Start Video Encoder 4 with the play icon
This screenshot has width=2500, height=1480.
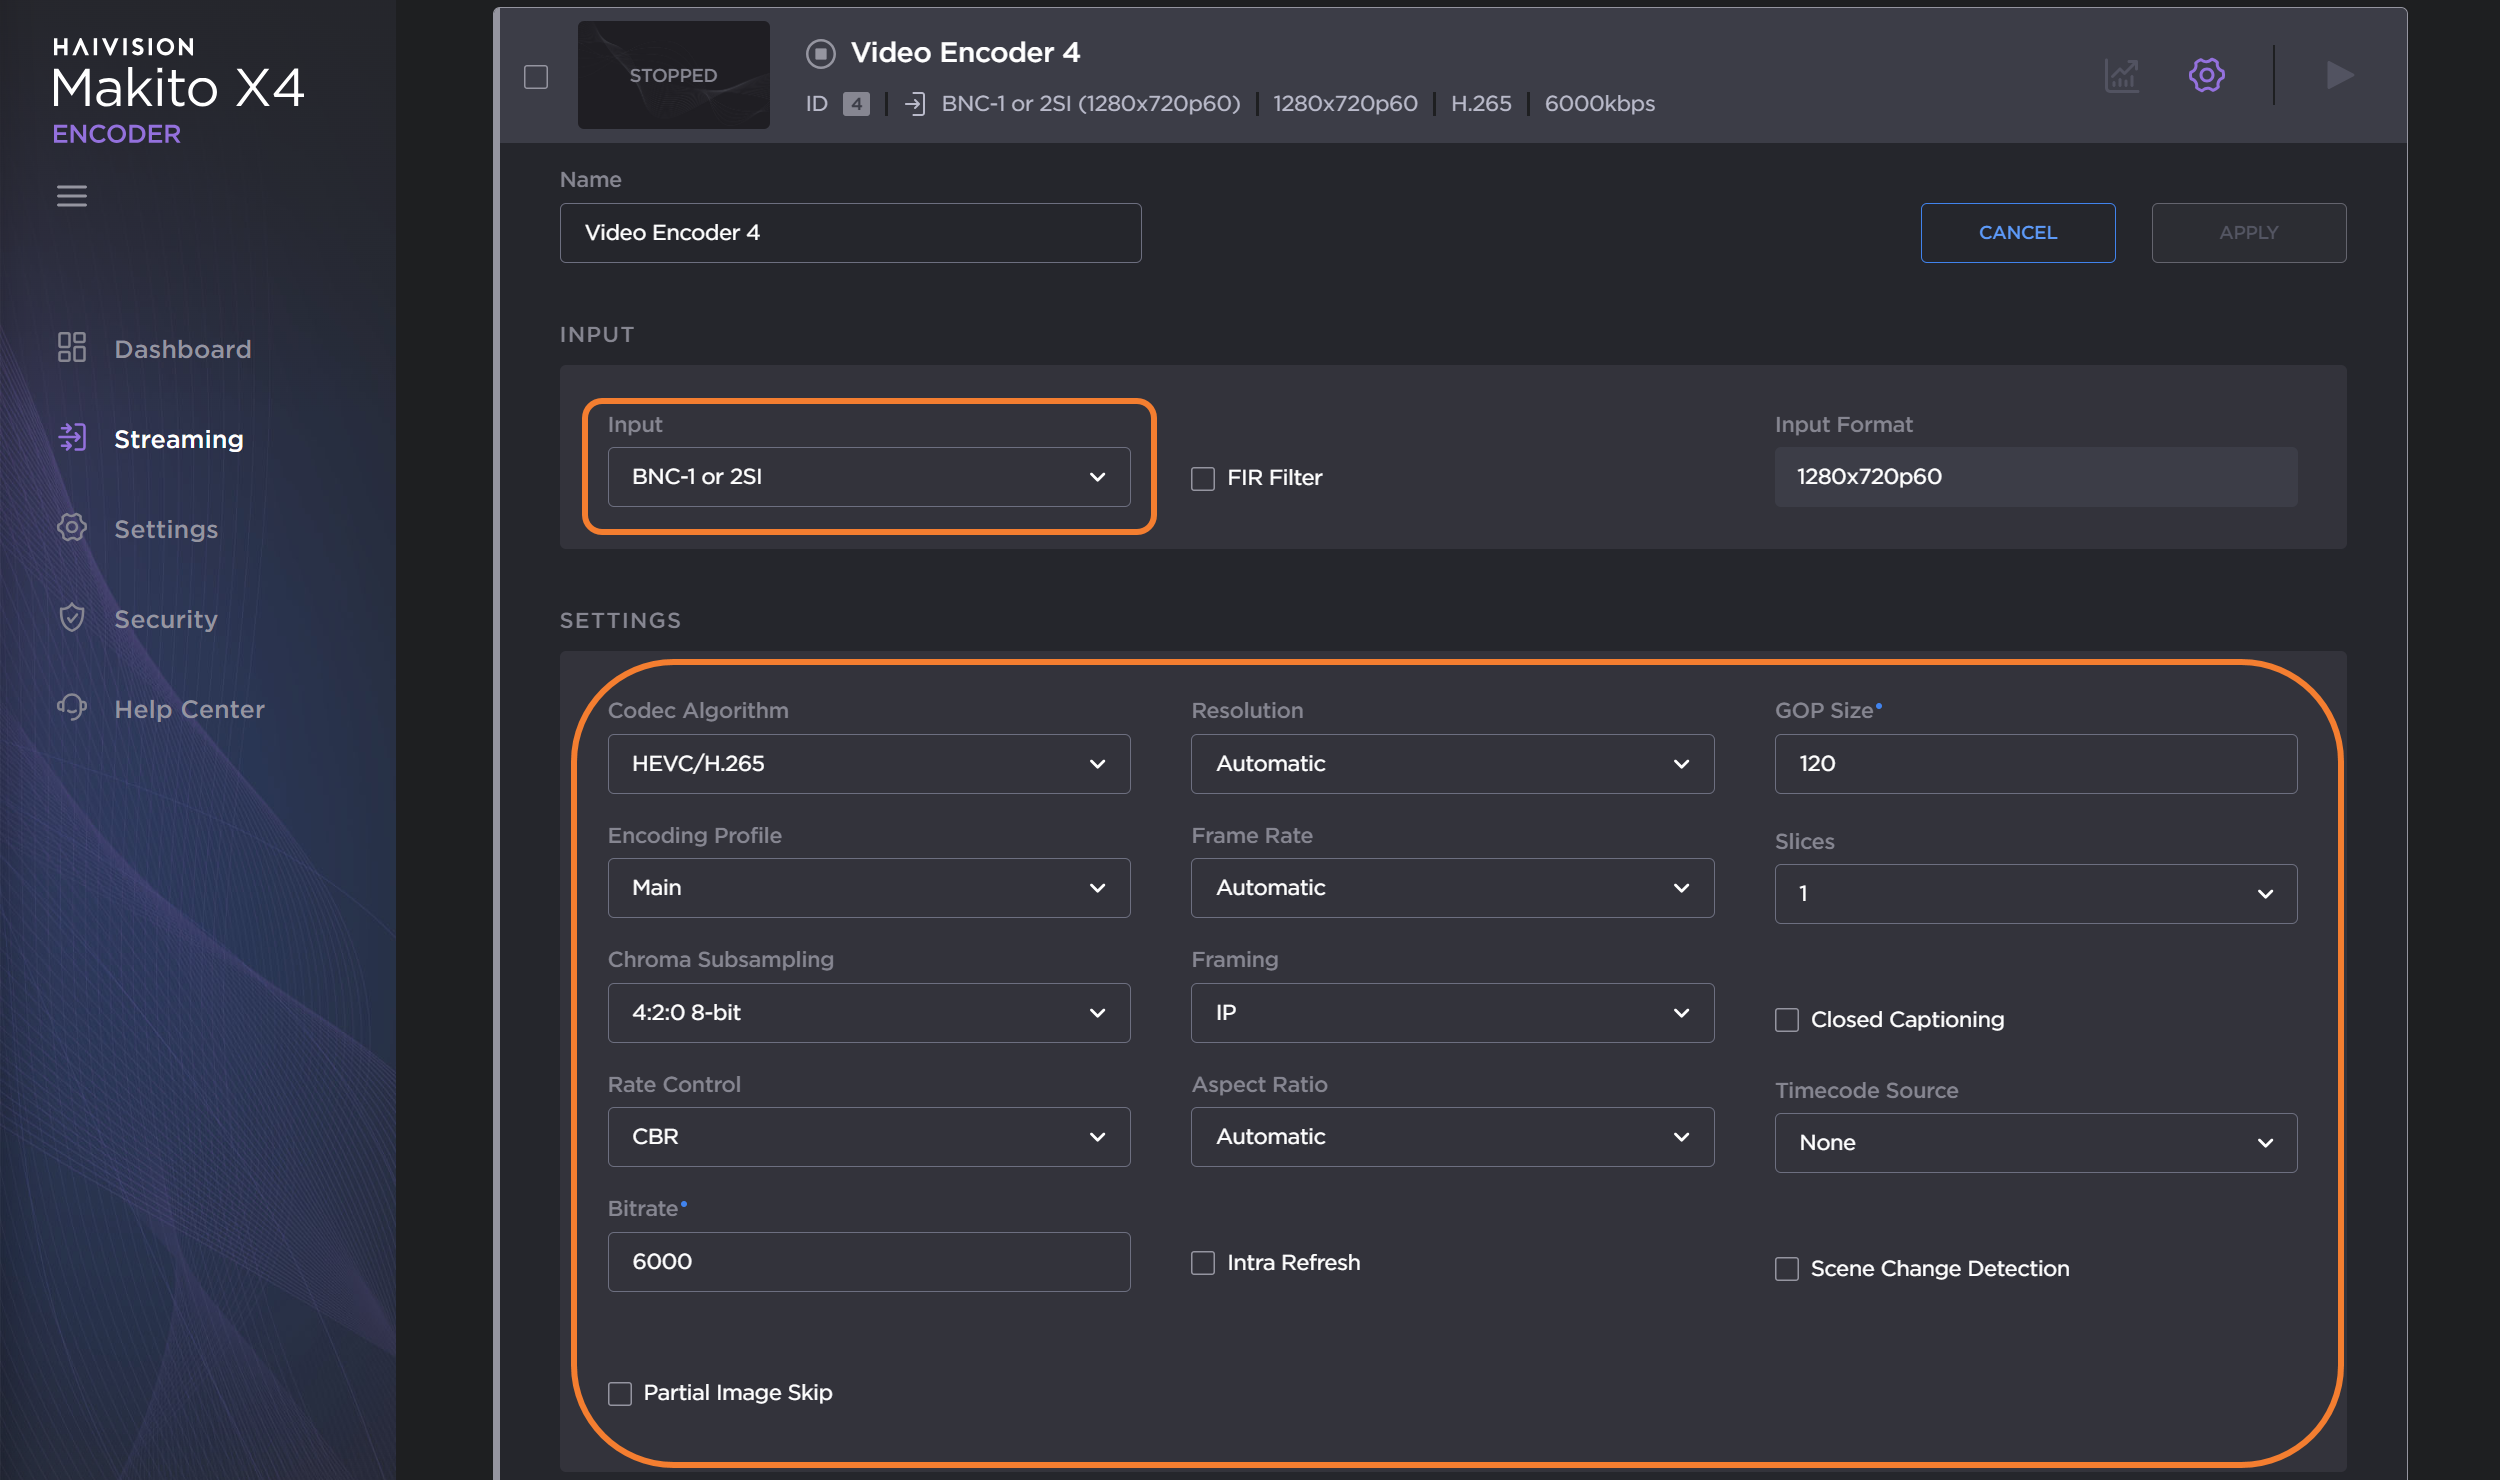(x=2338, y=75)
